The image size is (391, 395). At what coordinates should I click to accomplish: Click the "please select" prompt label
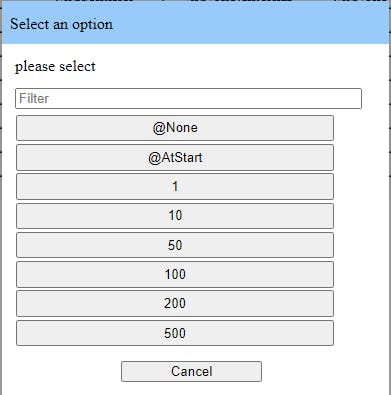pyautogui.click(x=55, y=66)
